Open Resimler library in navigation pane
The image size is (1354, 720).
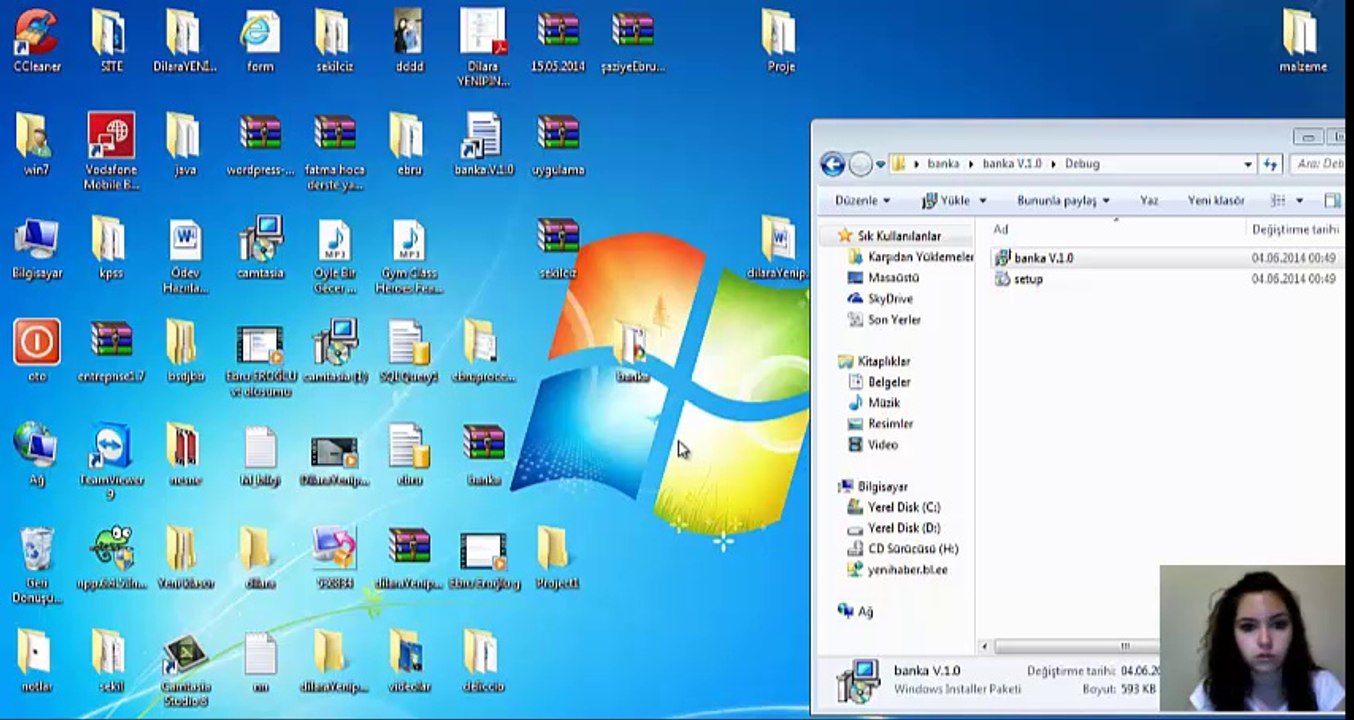(889, 424)
